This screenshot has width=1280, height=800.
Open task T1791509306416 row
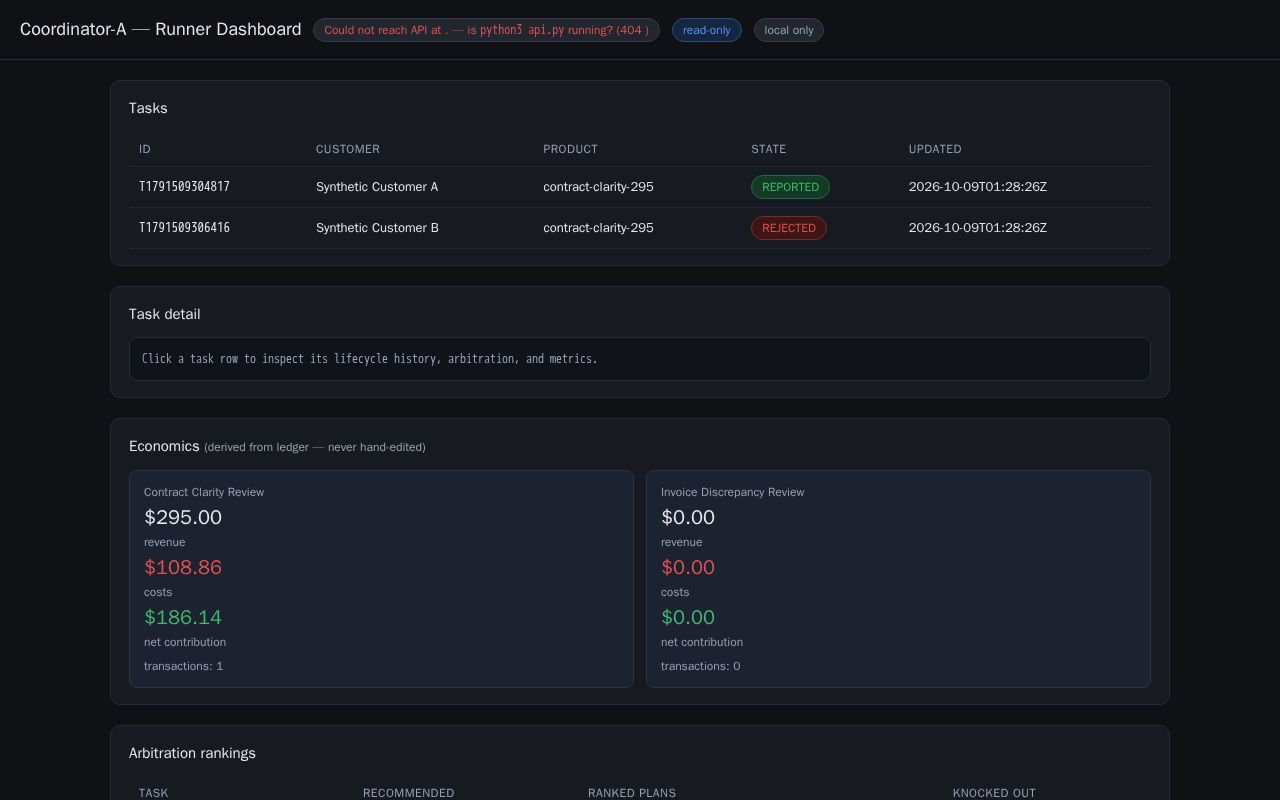click(640, 228)
